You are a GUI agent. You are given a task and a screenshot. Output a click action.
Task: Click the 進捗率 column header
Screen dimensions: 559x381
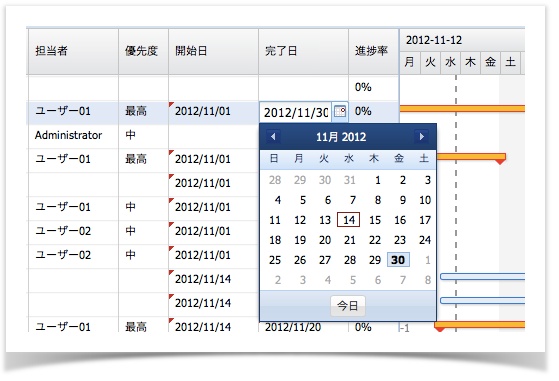pyautogui.click(x=373, y=51)
